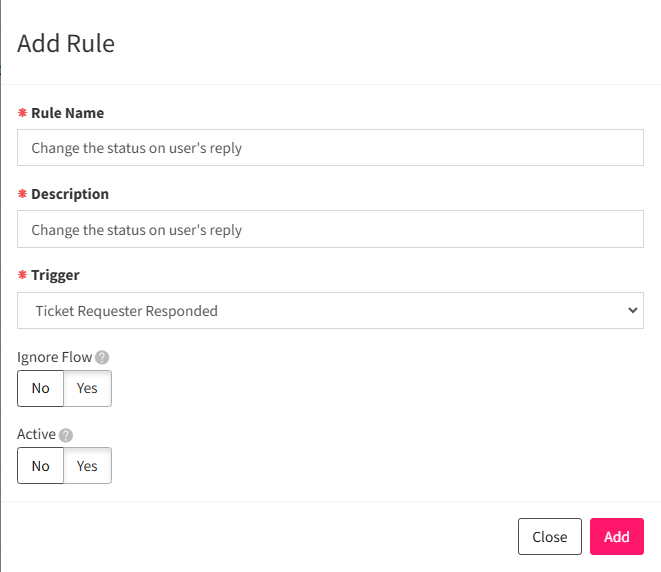Click the Trigger label
Image resolution: width=661 pixels, height=572 pixels.
click(x=55, y=275)
